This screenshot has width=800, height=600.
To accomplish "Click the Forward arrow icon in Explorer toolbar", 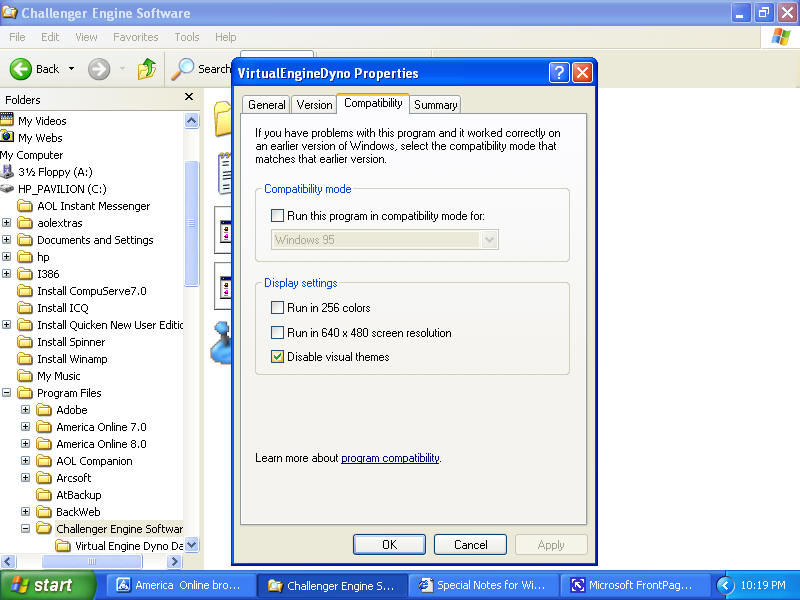I will coord(99,69).
